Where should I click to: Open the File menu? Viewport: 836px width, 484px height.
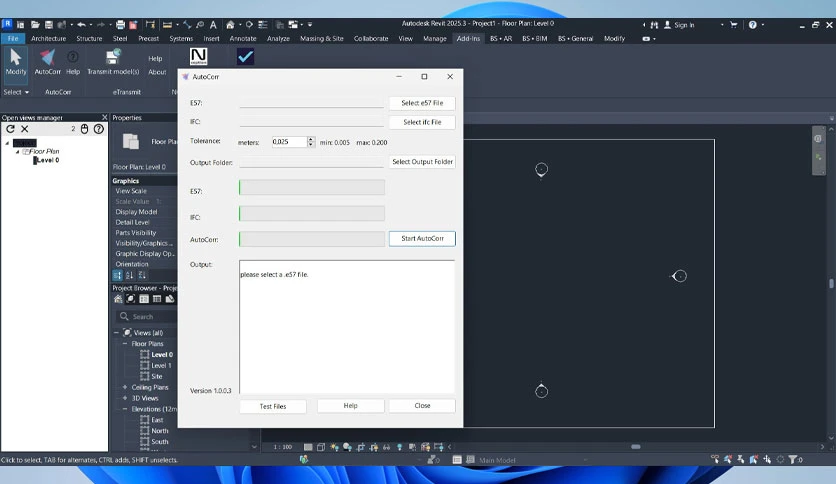tap(13, 38)
